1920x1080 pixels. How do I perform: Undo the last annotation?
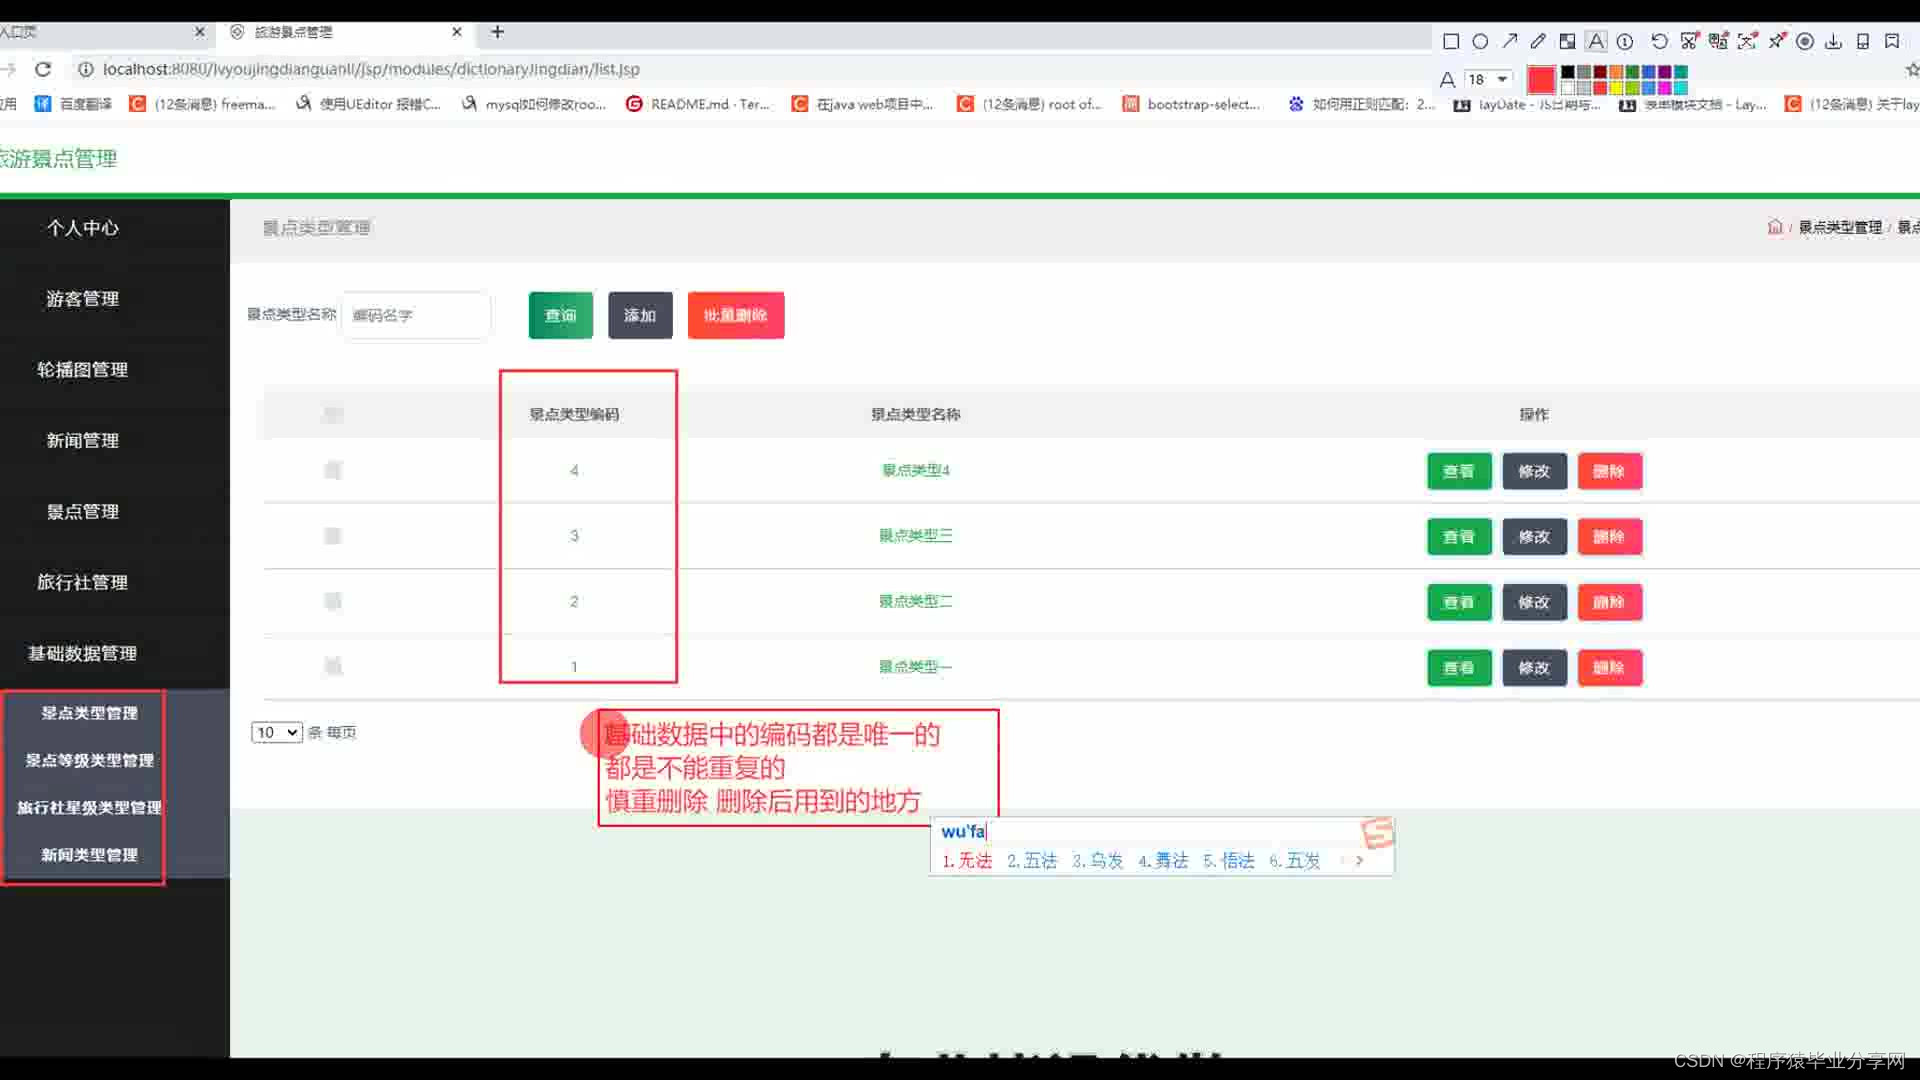coord(1659,41)
